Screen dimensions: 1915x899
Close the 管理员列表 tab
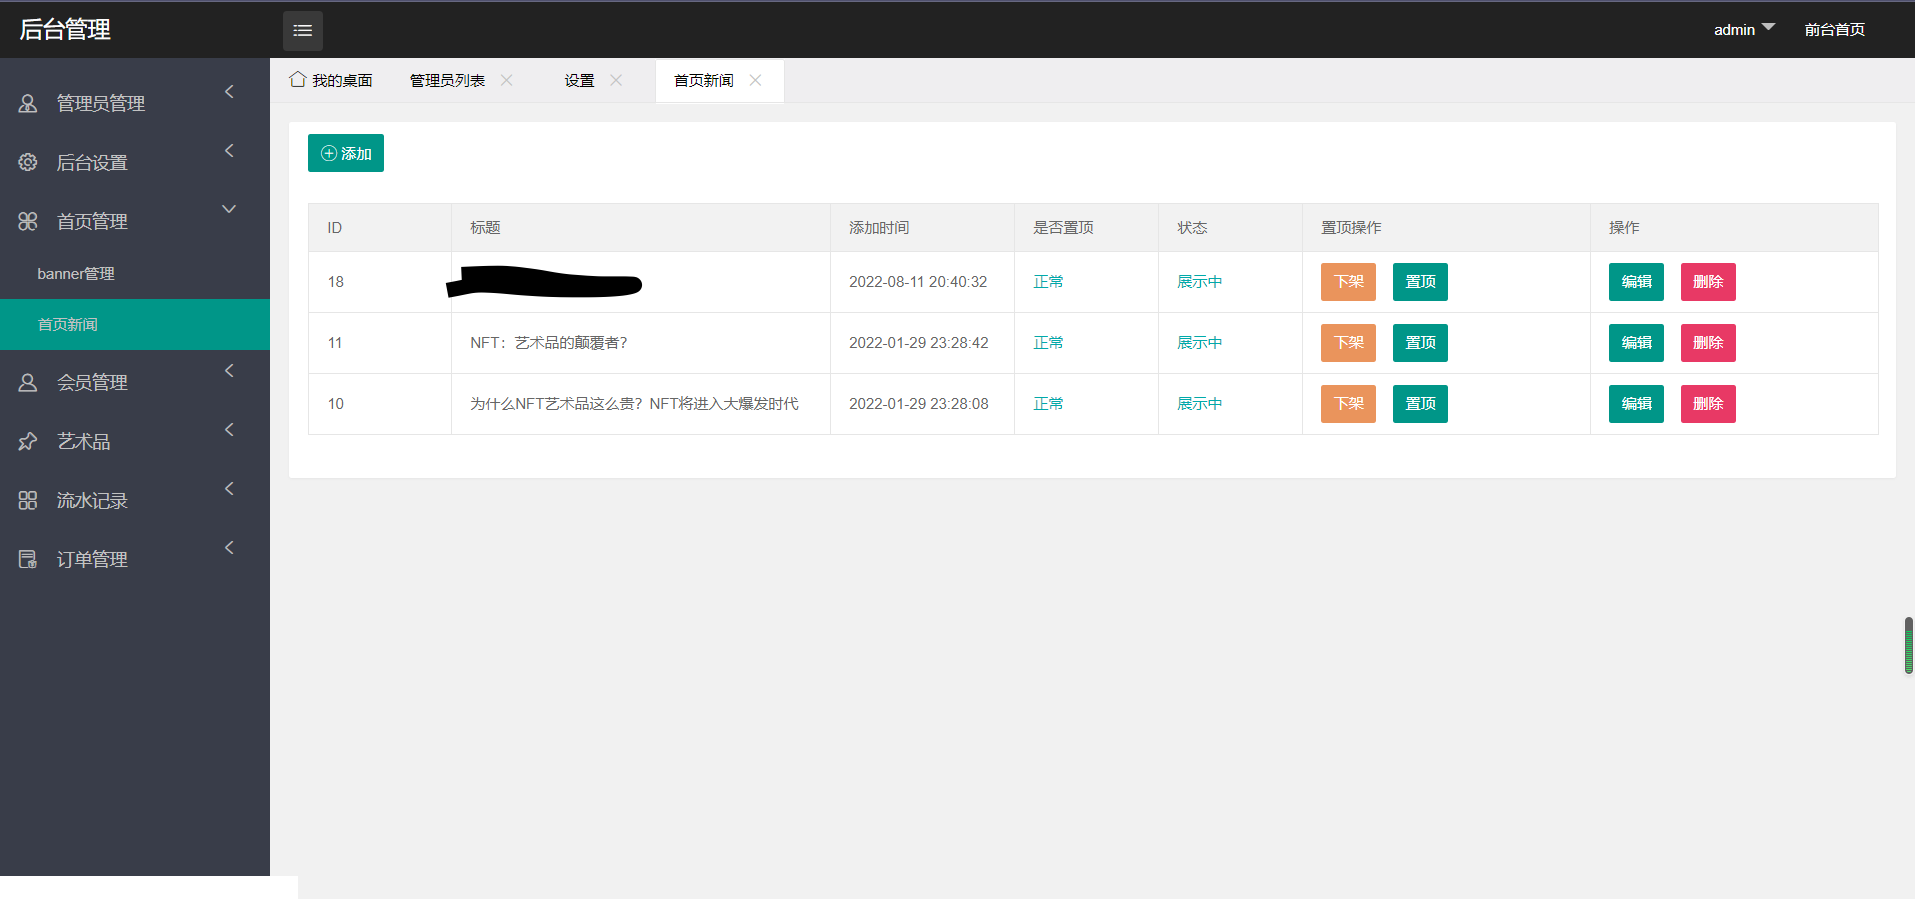pyautogui.click(x=507, y=80)
